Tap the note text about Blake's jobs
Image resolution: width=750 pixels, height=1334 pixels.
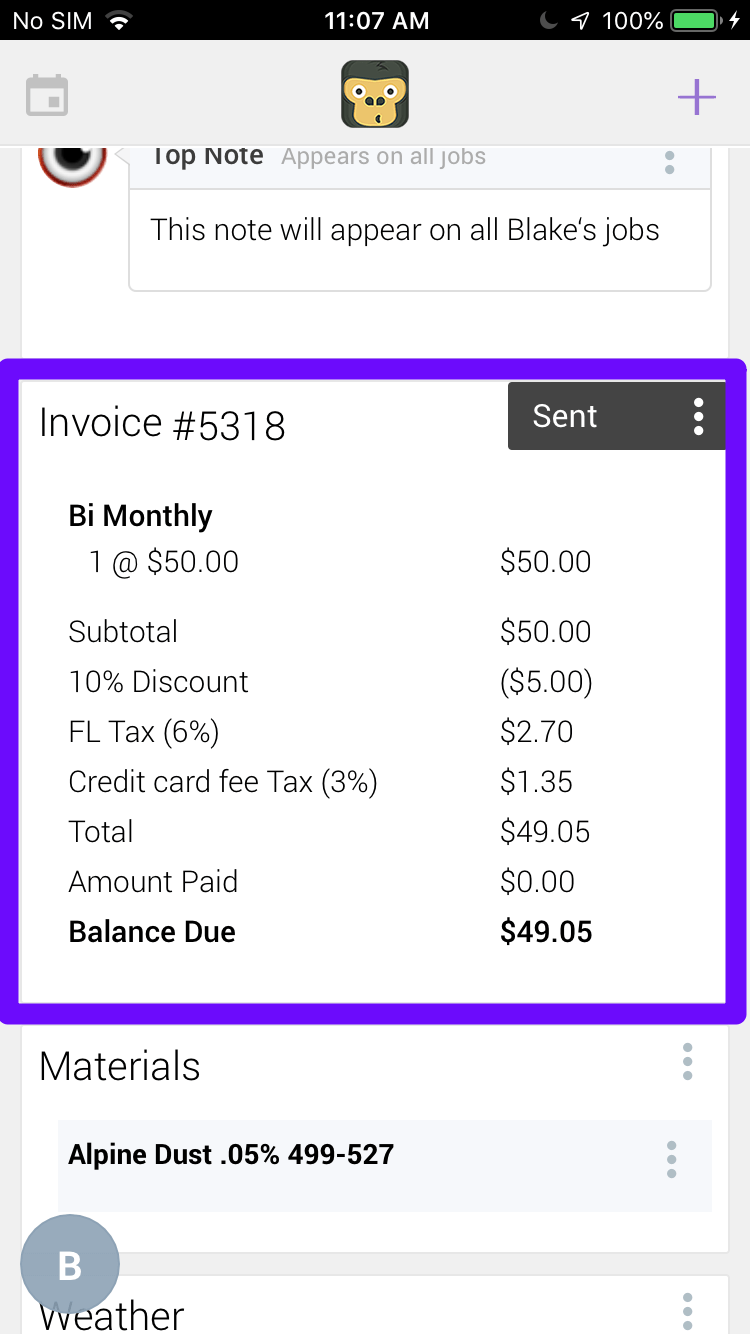click(x=405, y=230)
